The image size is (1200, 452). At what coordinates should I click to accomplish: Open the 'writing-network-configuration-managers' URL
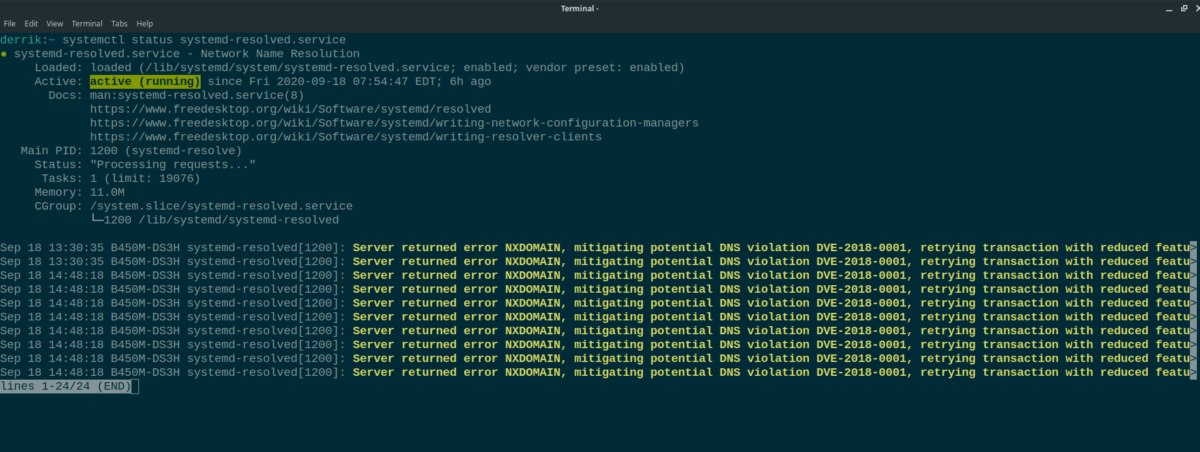[x=394, y=123]
